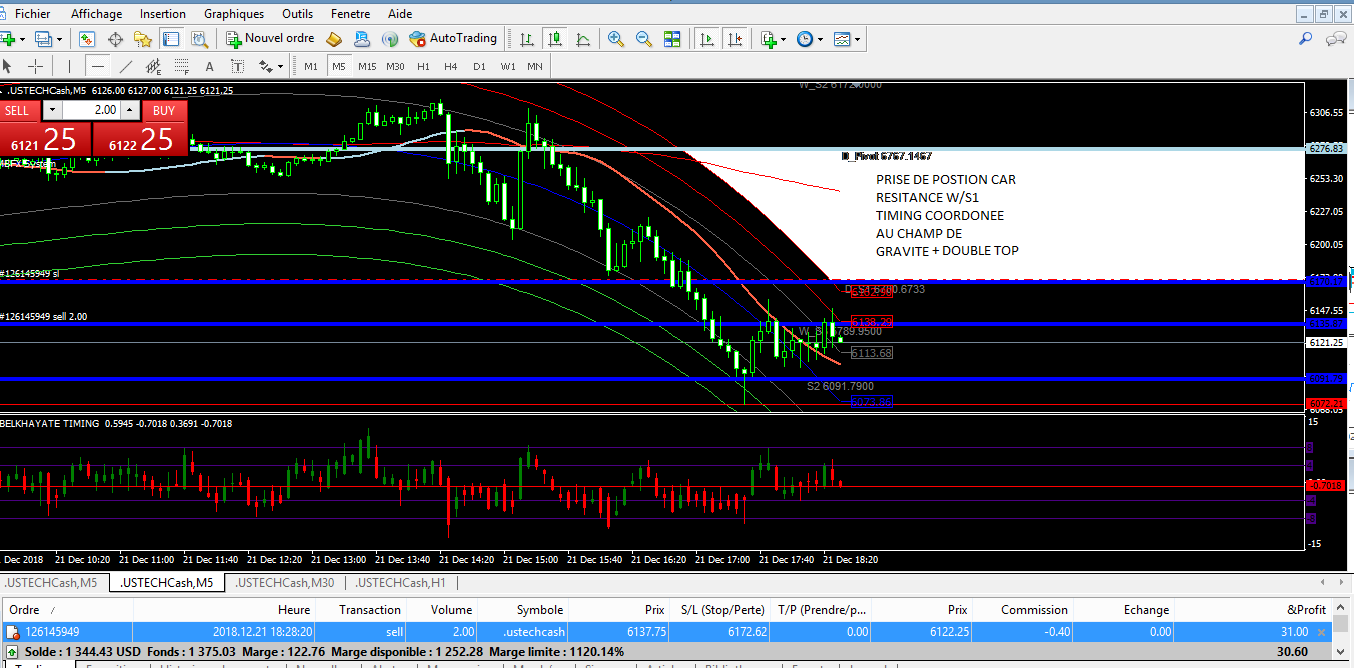Viewport: 1354px width, 668px height.
Task: Click the Nouvel ordre button
Action: (x=270, y=39)
